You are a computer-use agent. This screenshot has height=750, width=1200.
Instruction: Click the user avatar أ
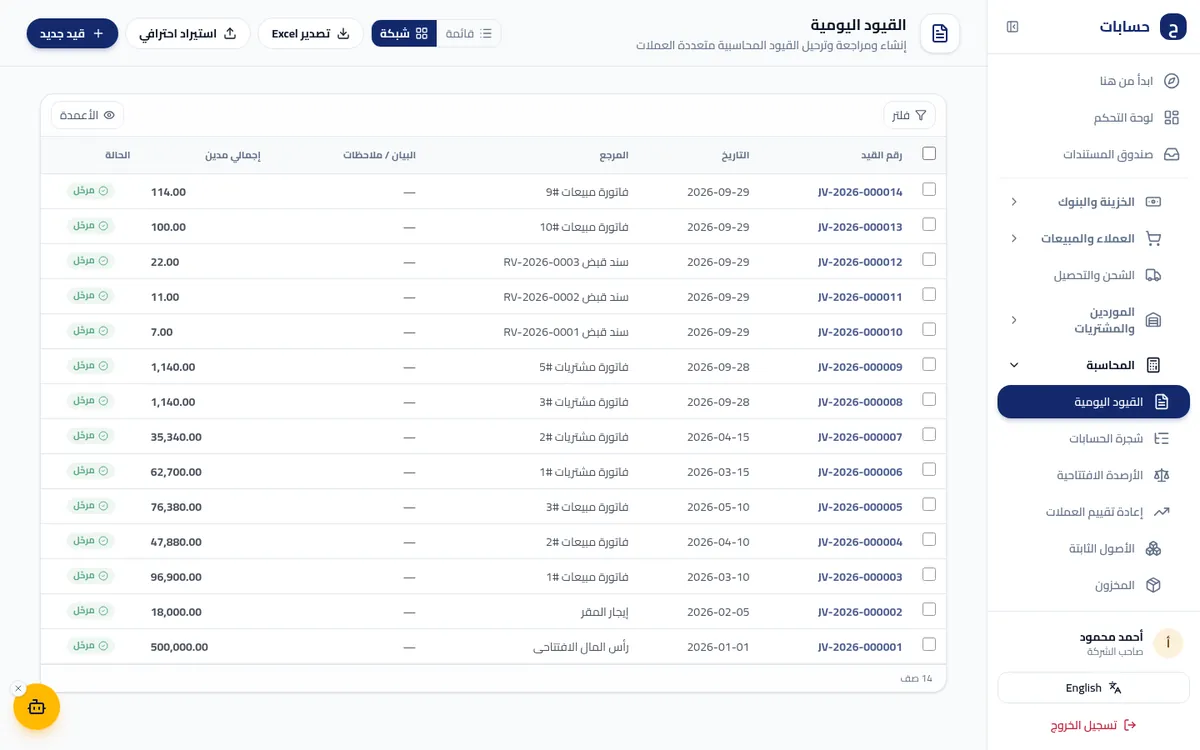point(1168,643)
